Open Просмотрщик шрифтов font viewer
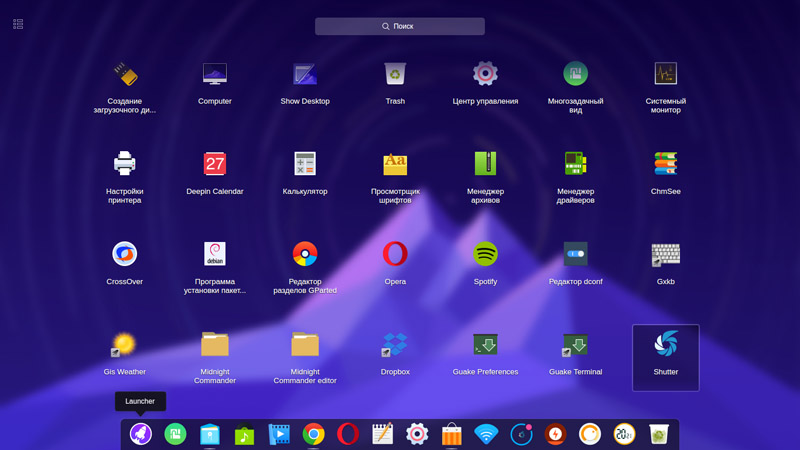The height and width of the screenshot is (450, 800). point(395,164)
